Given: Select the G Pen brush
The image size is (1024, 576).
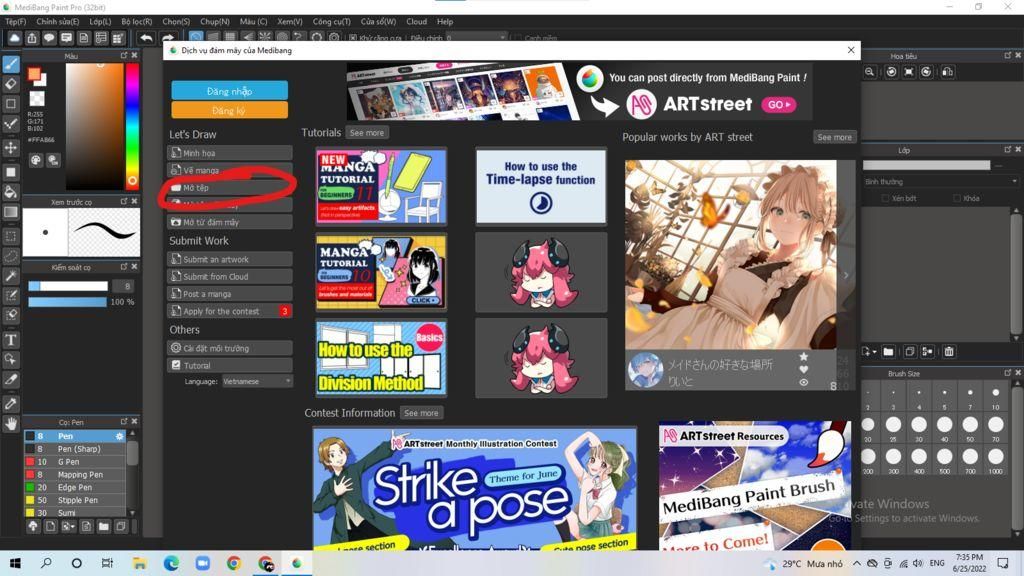Looking at the screenshot, I should 75,462.
